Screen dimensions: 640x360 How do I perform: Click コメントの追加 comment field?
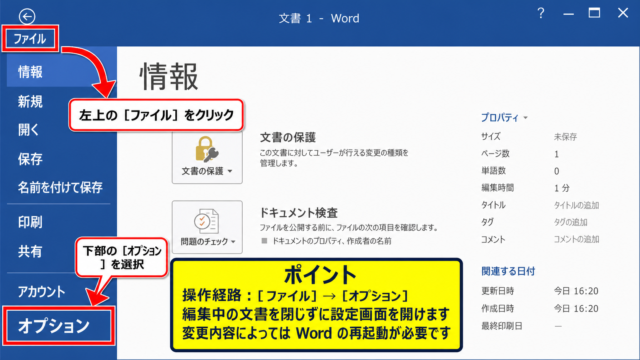(x=576, y=239)
